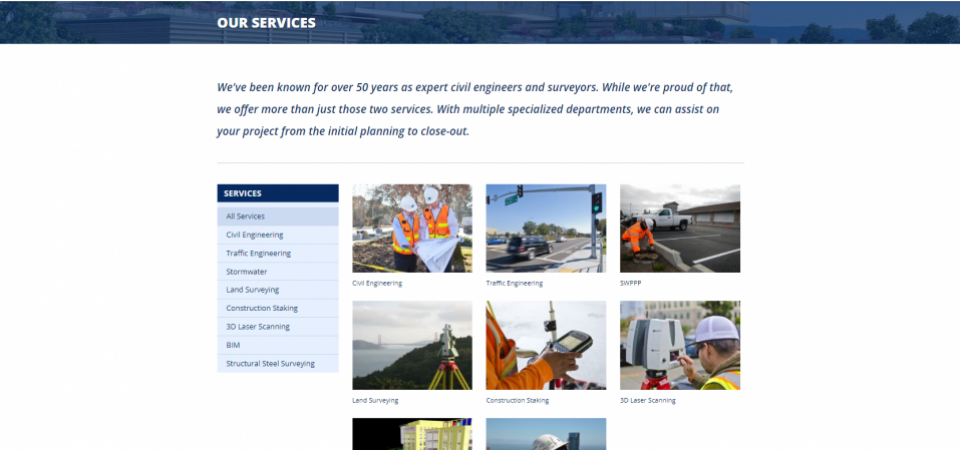960x450 pixels.
Task: Click the OUR SERVICES page heading
Action: pos(266,23)
